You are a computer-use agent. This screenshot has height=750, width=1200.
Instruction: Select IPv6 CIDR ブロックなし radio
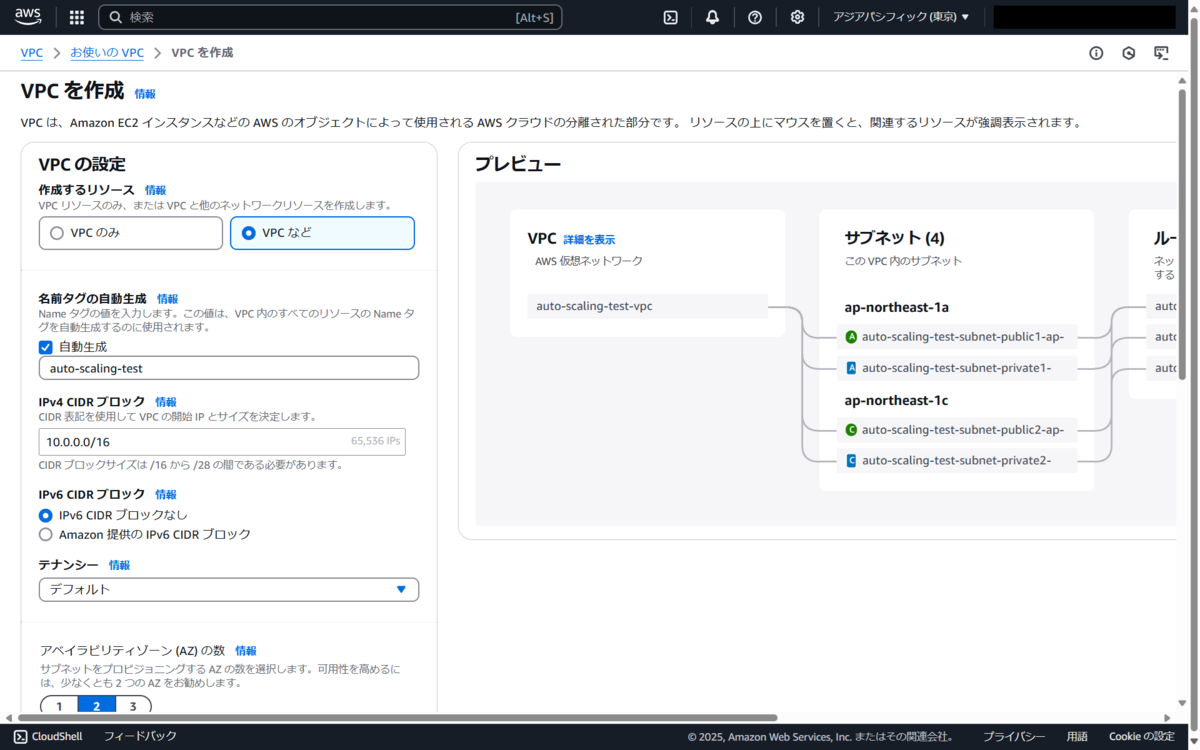coord(45,515)
